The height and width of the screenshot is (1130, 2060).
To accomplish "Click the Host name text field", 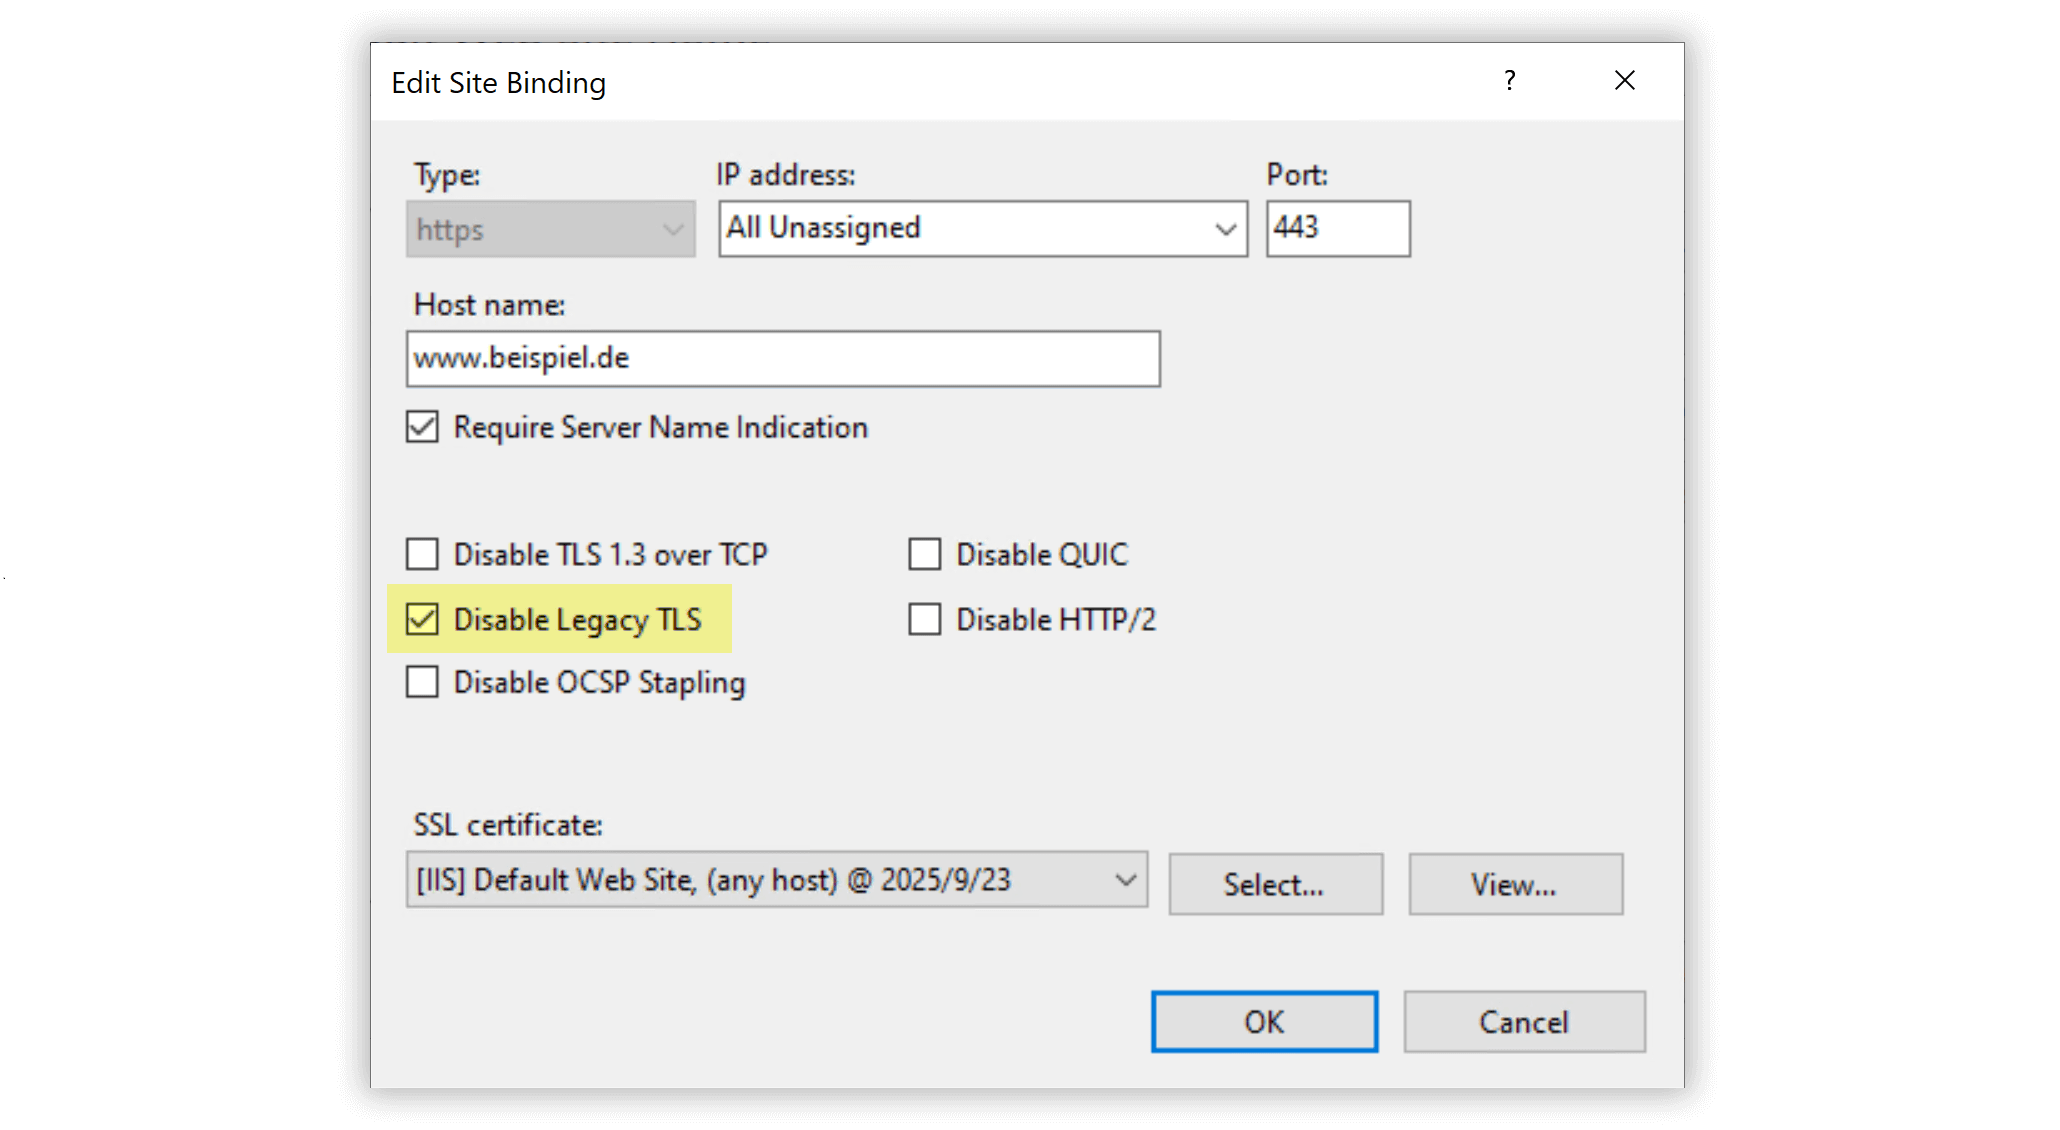I will pos(782,359).
